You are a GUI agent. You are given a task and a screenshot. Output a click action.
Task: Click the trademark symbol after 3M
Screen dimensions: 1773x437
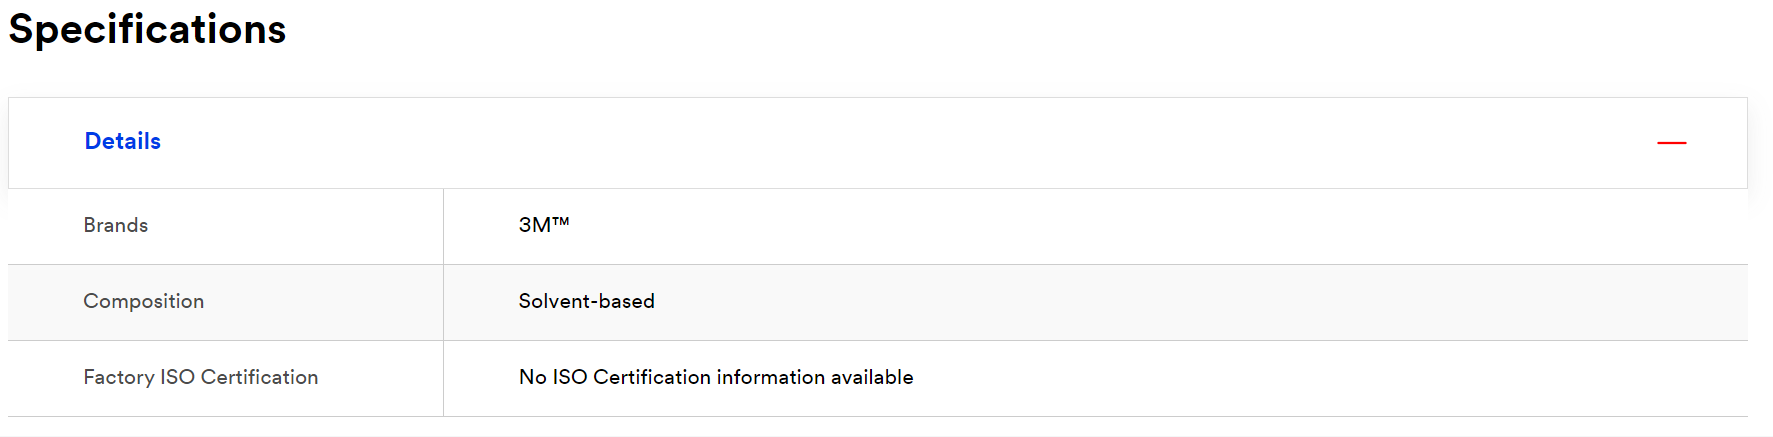click(561, 221)
